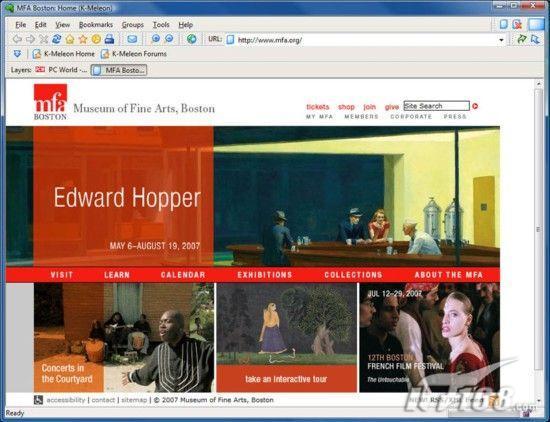This screenshot has width=550, height=422.
Task: Click the URL address field
Action: [367, 40]
